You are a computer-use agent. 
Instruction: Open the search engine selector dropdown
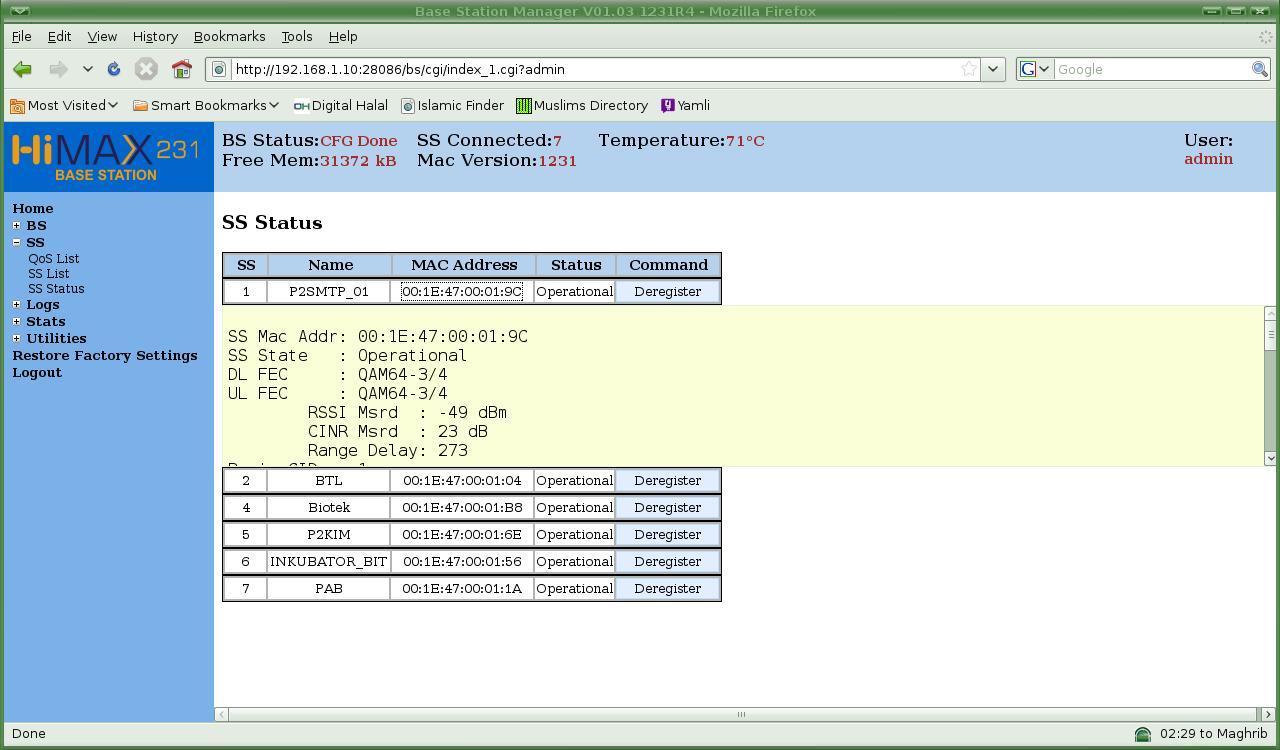click(x=1034, y=69)
